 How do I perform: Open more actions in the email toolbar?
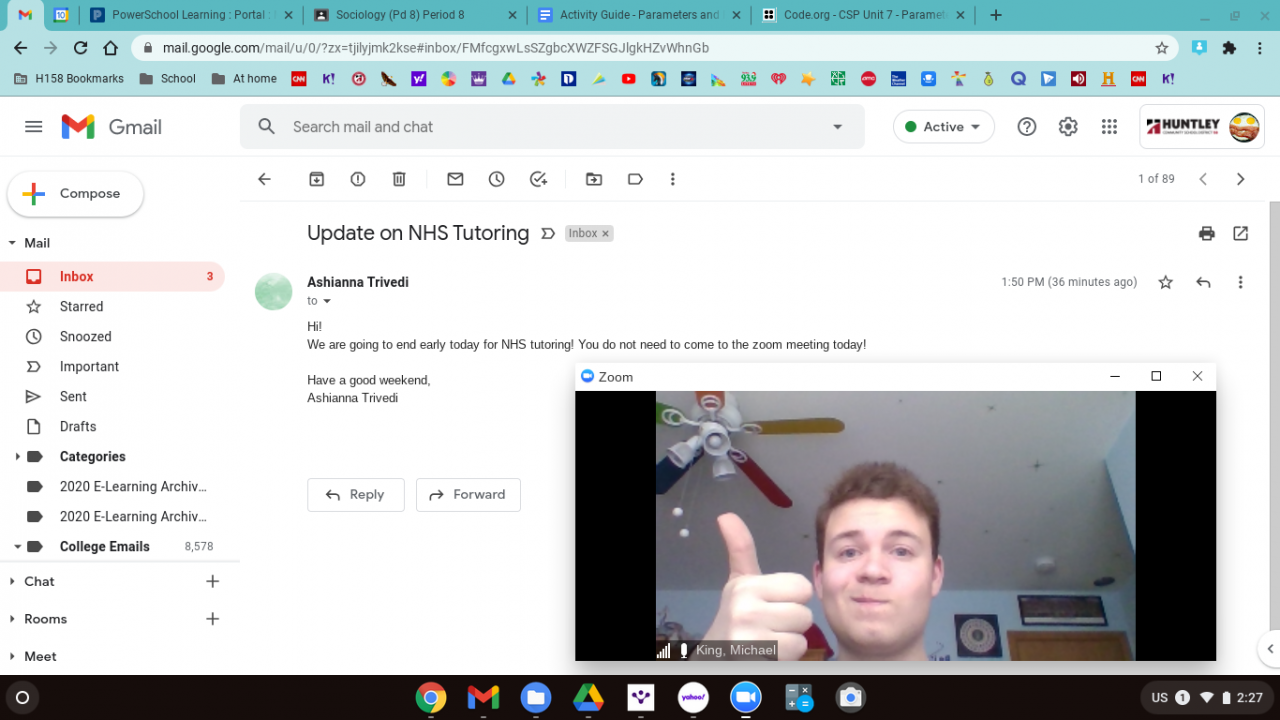[x=673, y=179]
